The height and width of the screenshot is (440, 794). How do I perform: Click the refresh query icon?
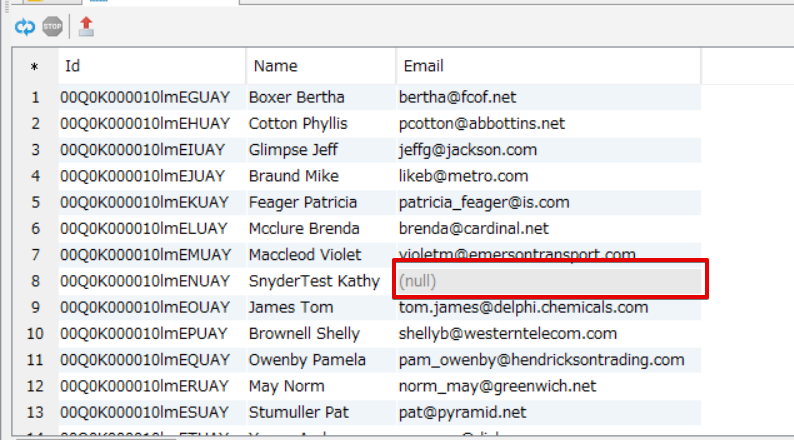point(25,26)
